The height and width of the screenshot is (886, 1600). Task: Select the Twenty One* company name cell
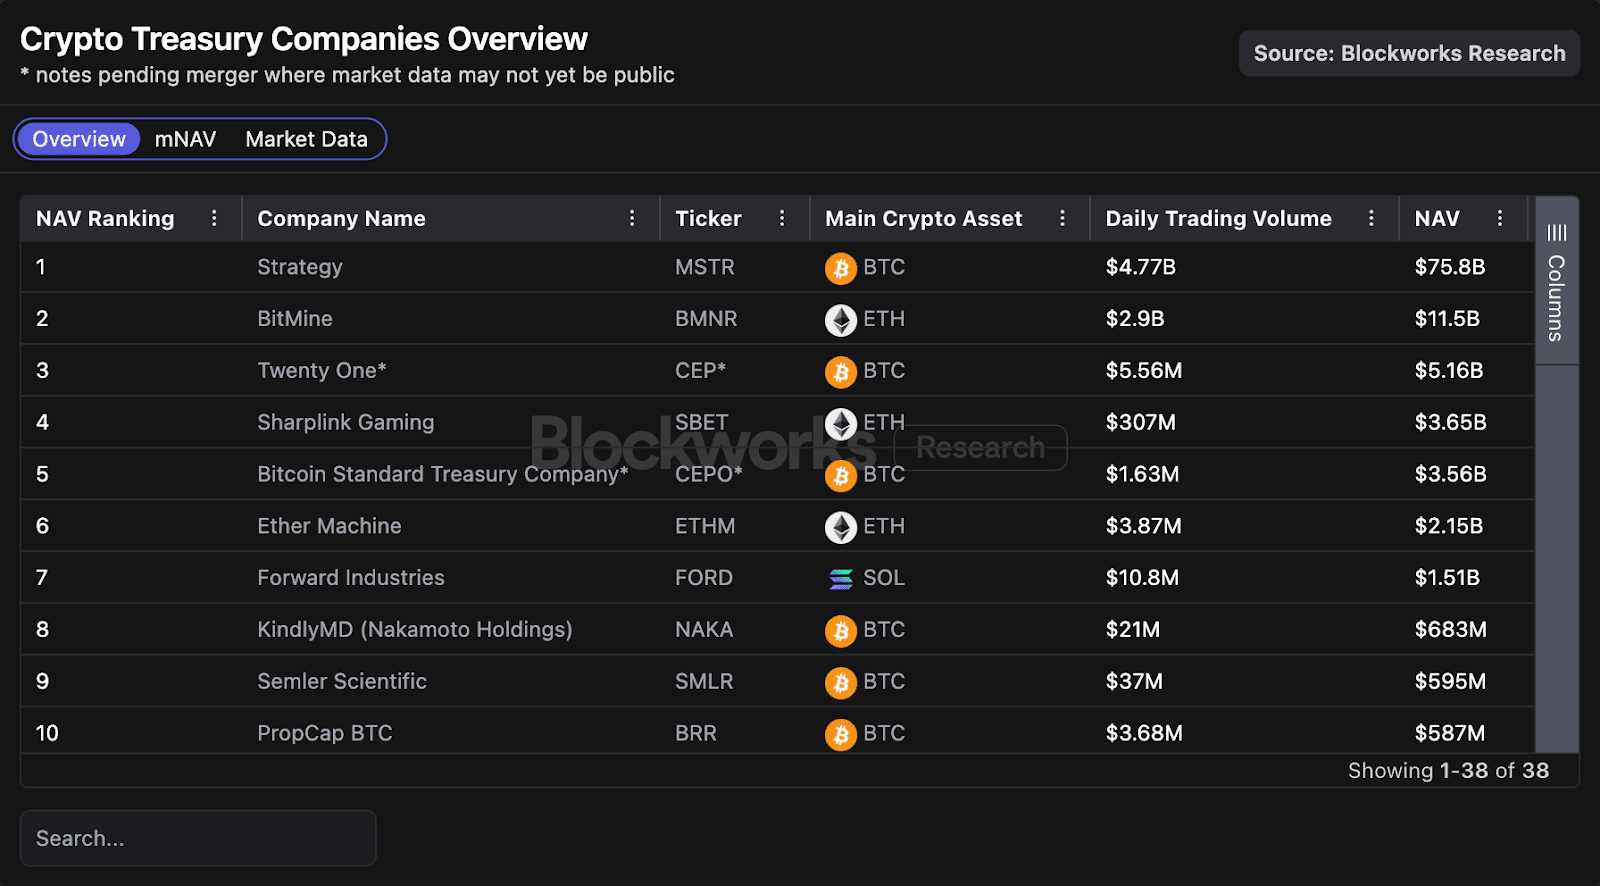(x=322, y=370)
